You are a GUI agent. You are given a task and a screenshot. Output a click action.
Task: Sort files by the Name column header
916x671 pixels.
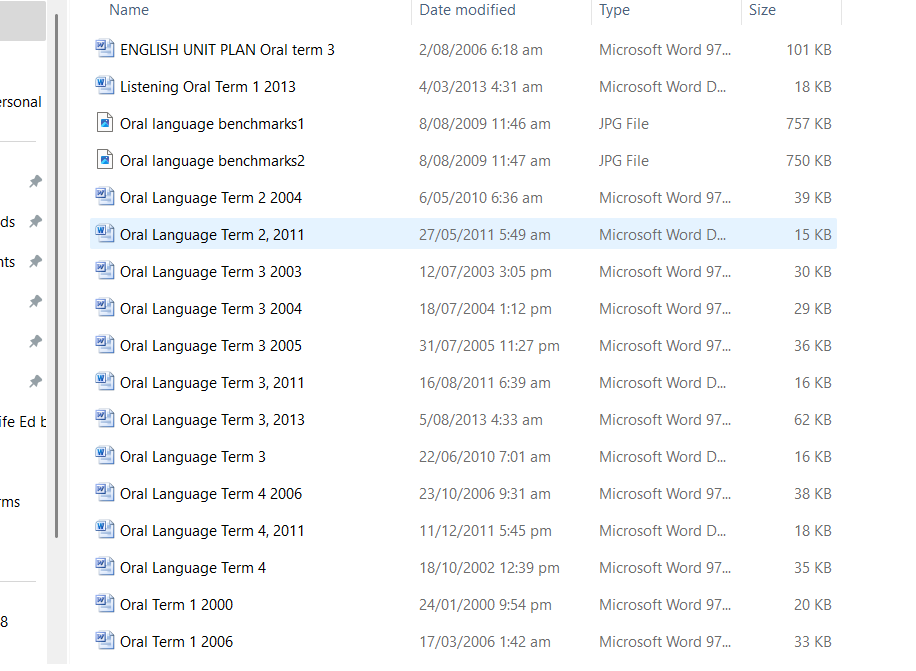[129, 10]
